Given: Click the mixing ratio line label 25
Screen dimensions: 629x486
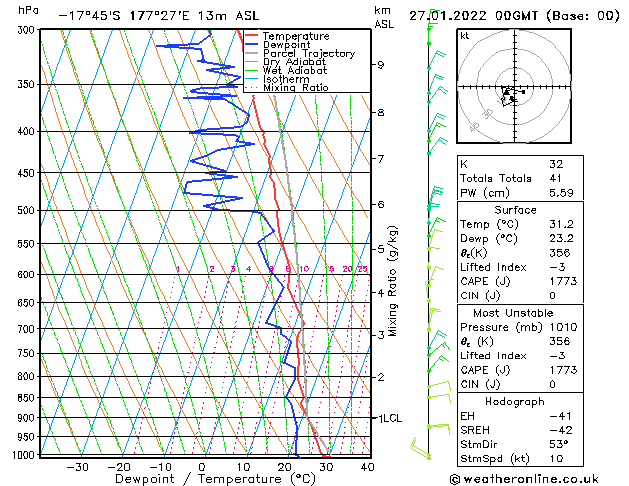Looking at the screenshot, I should pyautogui.click(x=363, y=269).
